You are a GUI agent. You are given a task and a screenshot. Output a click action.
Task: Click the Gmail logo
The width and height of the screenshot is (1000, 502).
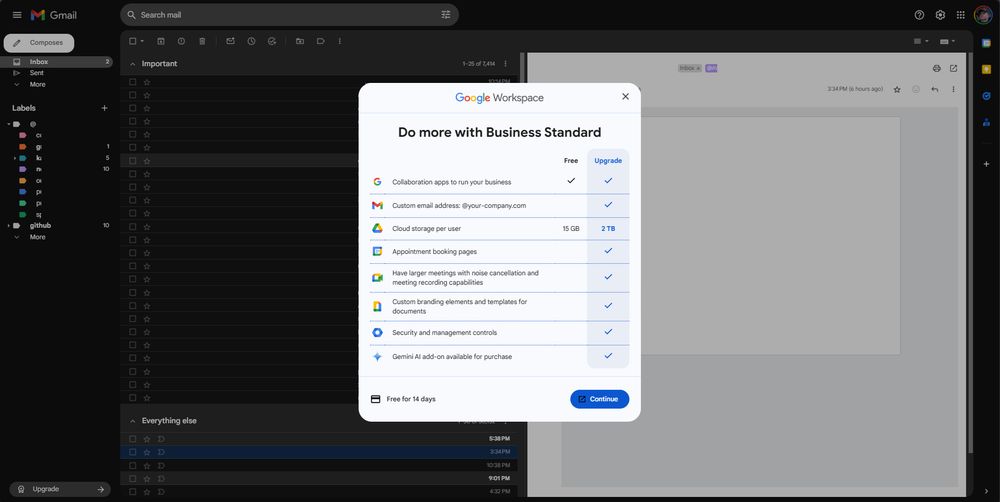tap(54, 15)
